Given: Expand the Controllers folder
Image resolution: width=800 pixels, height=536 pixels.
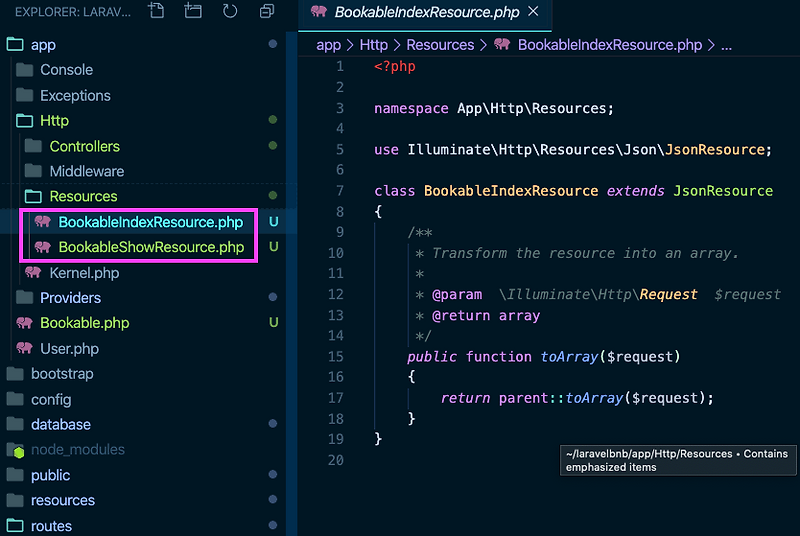Looking at the screenshot, I should (143, 146).
